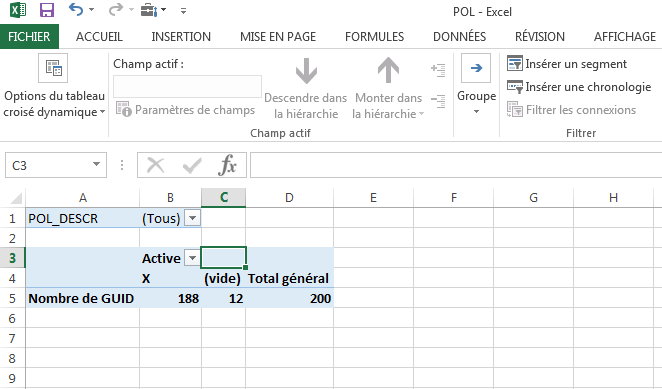662x389 pixels.
Task: Save the workbook with floppy icon
Action: pos(47,10)
